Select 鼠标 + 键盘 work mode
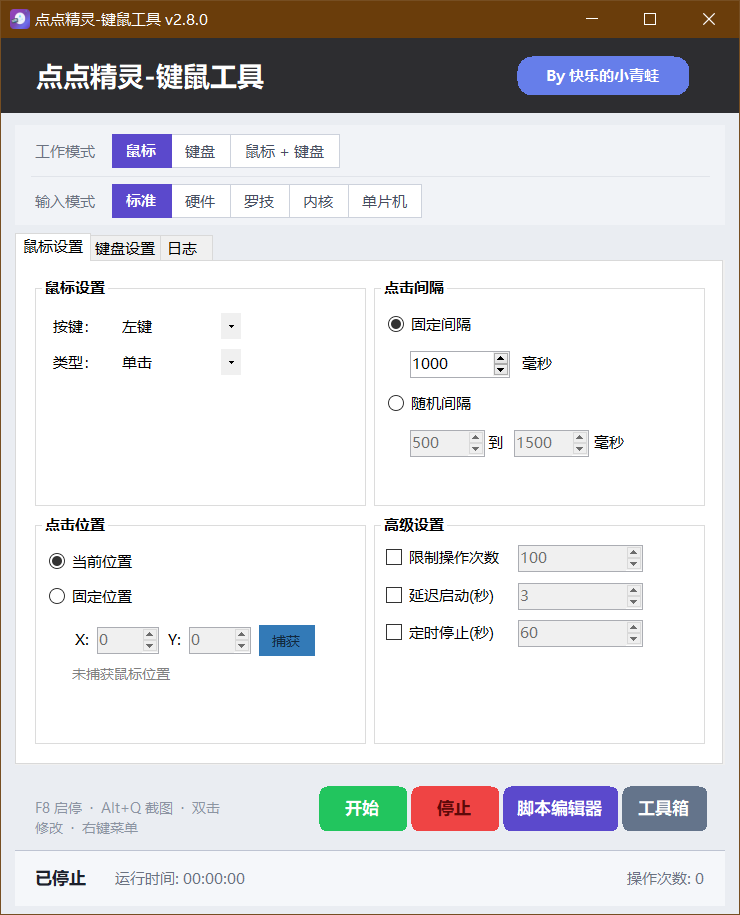Viewport: 740px width, 915px height. pyautogui.click(x=285, y=151)
